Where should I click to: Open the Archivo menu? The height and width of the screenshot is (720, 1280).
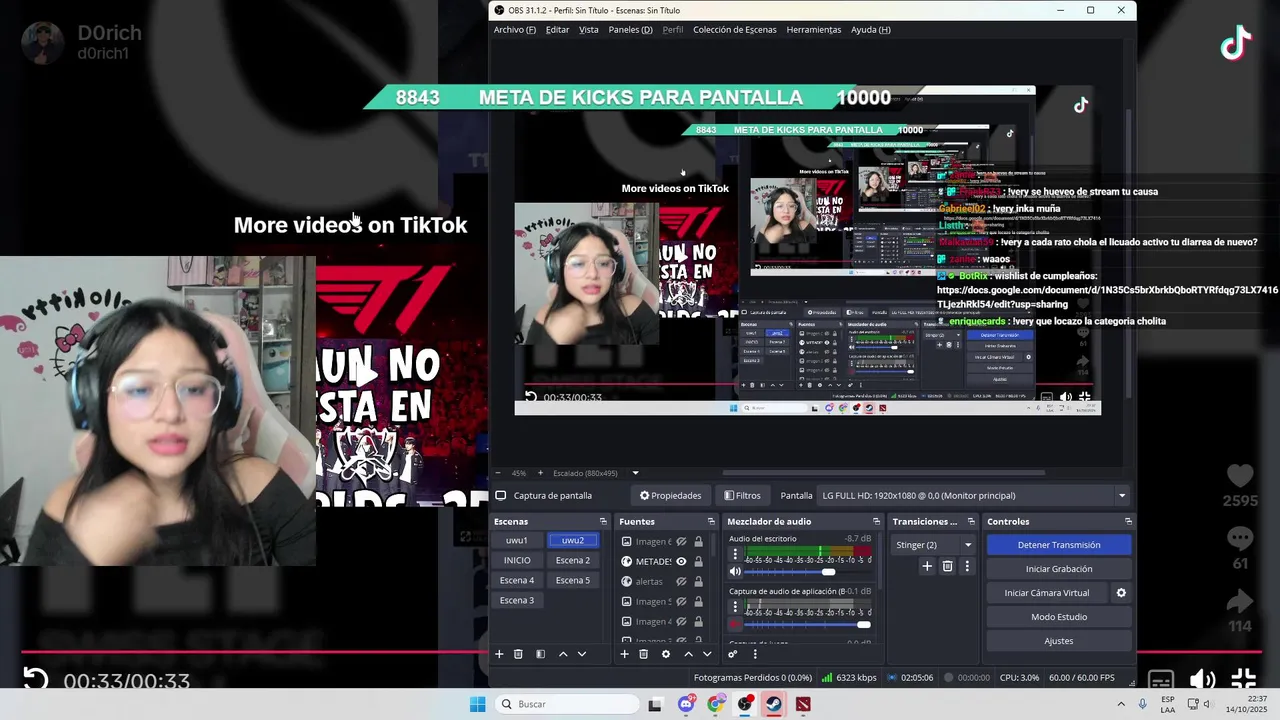515,30
